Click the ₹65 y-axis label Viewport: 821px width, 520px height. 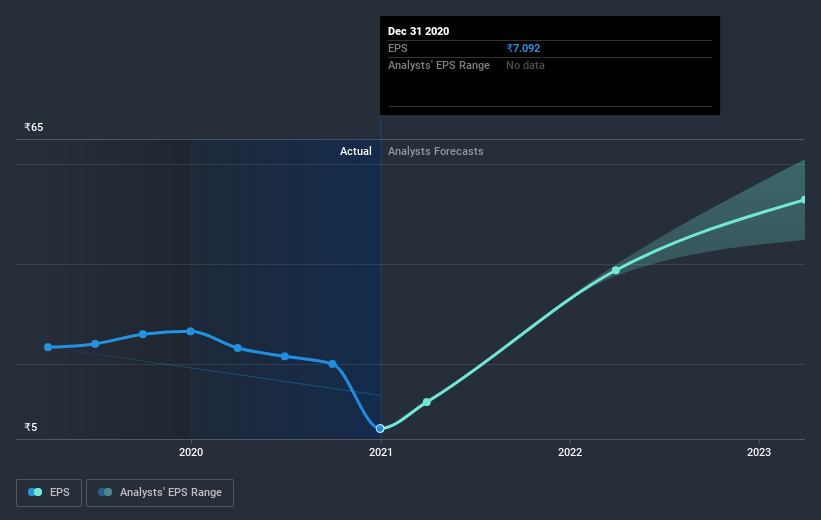click(x=34, y=127)
